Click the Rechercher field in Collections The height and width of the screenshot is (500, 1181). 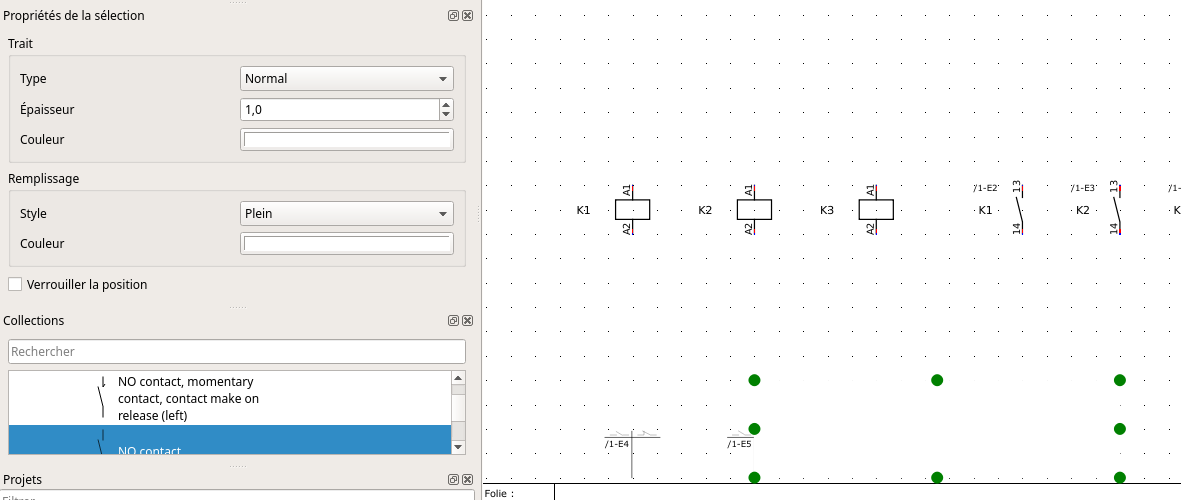coord(237,352)
